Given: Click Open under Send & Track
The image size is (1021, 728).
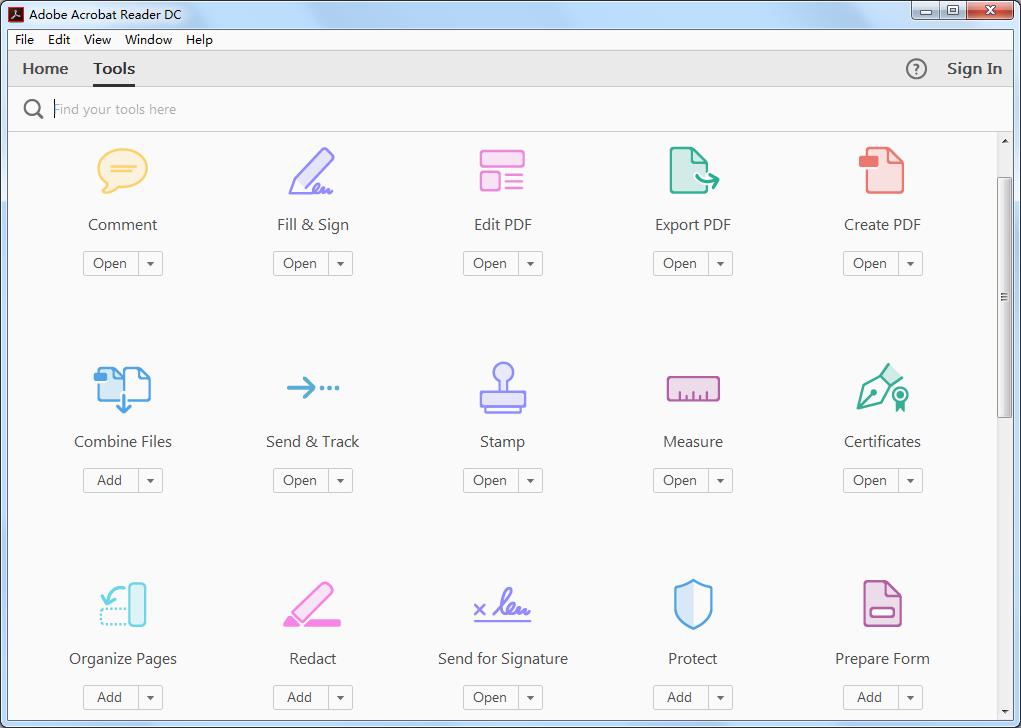Looking at the screenshot, I should tap(300, 481).
